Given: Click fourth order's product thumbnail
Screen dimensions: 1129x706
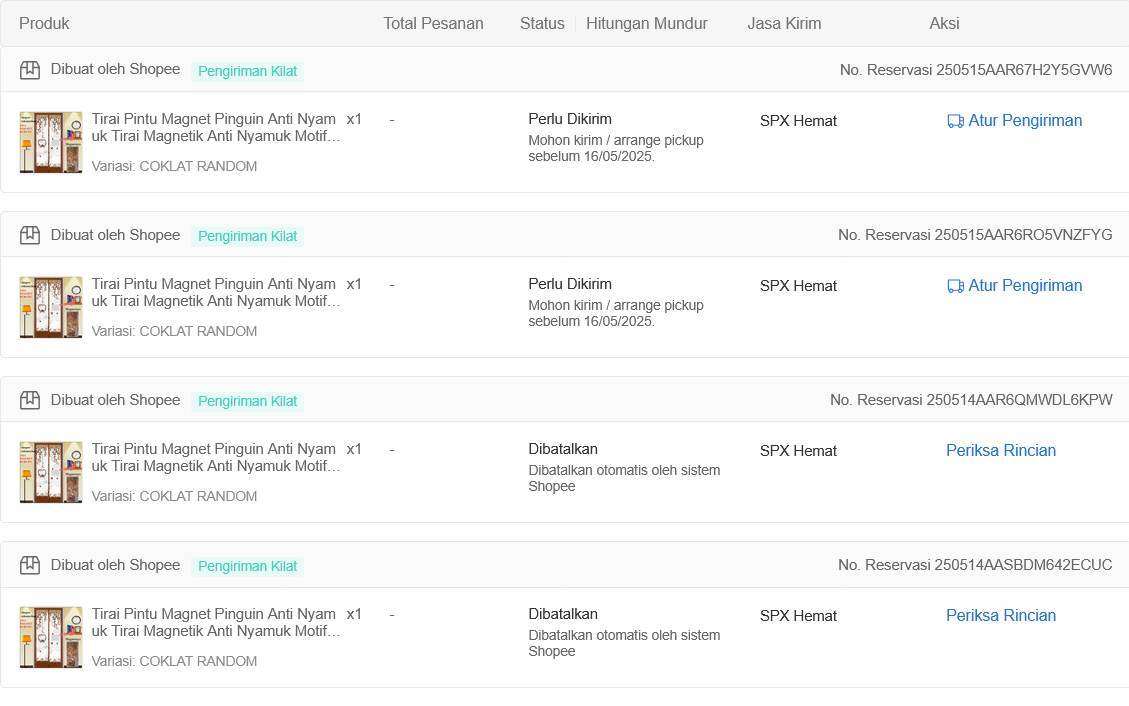Looking at the screenshot, I should [x=50, y=637].
